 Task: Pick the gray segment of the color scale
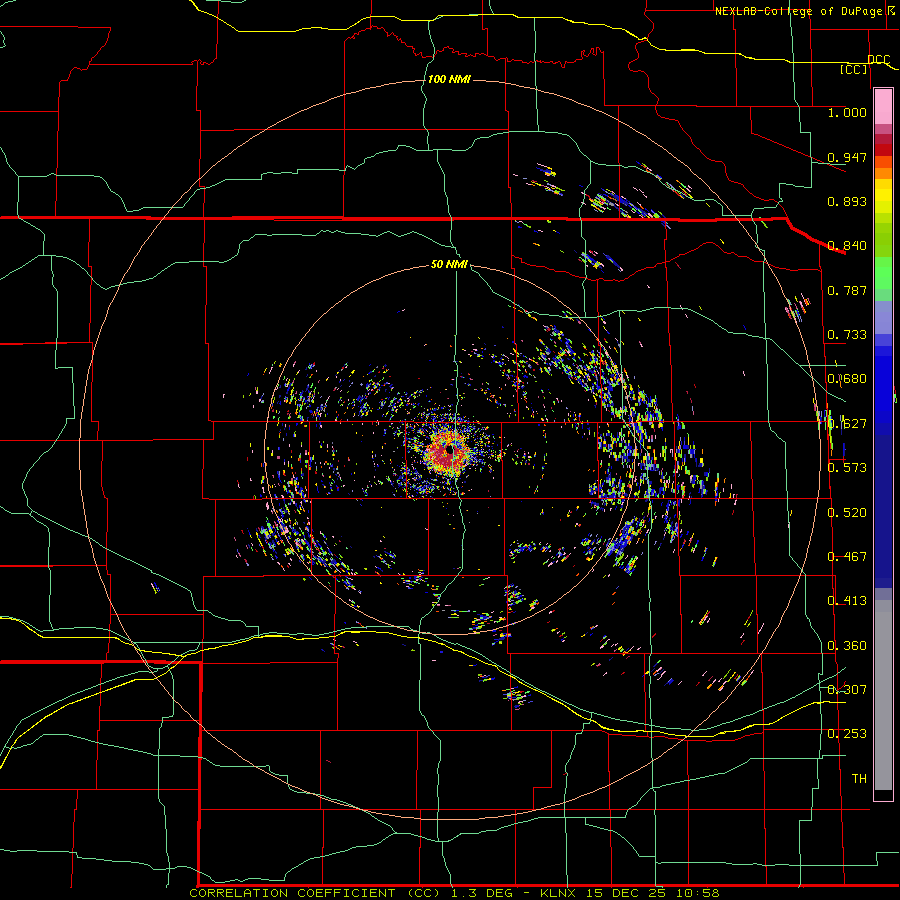pyautogui.click(x=883, y=695)
